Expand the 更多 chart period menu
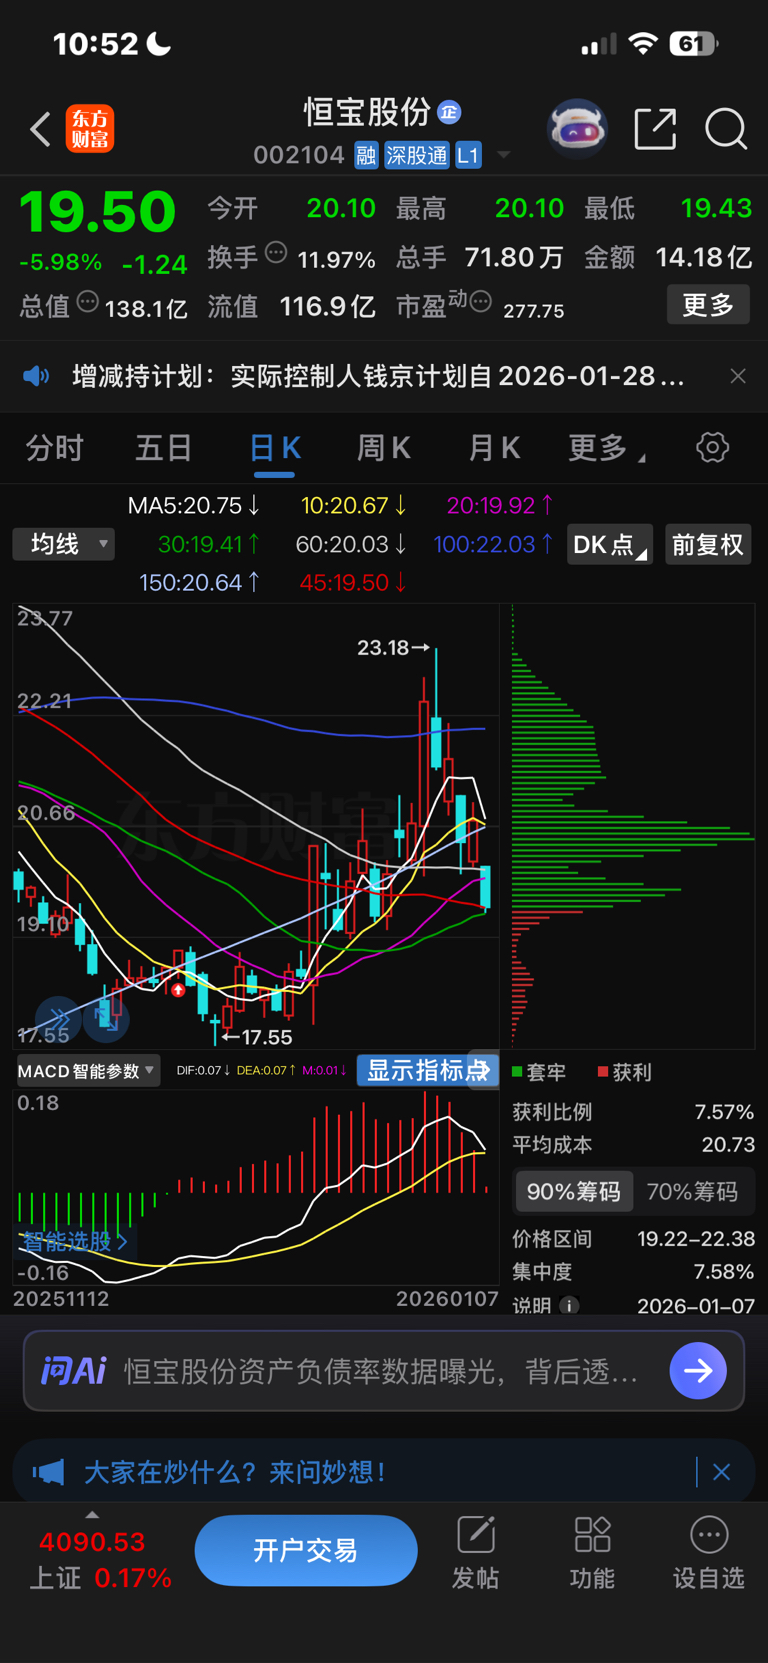This screenshot has height=1663, width=768. click(606, 448)
